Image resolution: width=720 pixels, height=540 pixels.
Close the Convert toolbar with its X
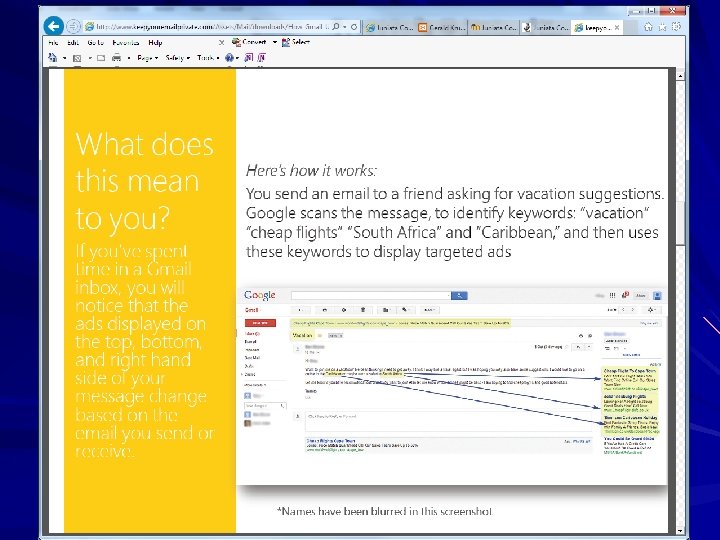click(x=221, y=42)
